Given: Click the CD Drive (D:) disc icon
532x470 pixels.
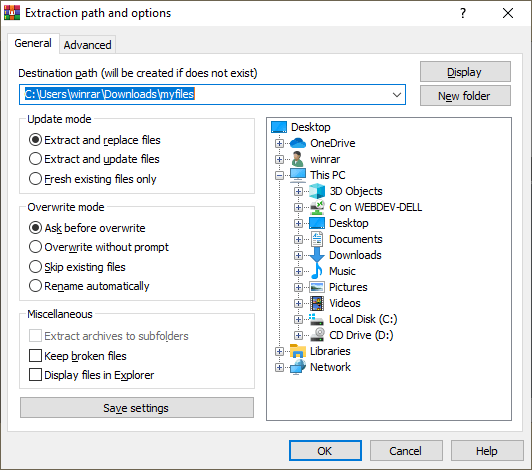Looking at the screenshot, I should pos(318,335).
